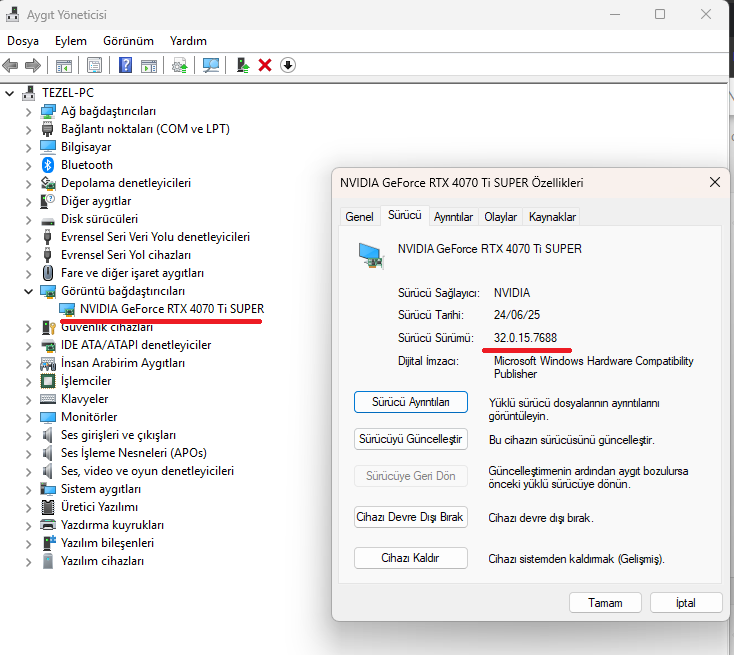The width and height of the screenshot is (734, 655).
Task: Expand Ses İşleme Nesneleri (APOs)
Action: (x=29, y=453)
